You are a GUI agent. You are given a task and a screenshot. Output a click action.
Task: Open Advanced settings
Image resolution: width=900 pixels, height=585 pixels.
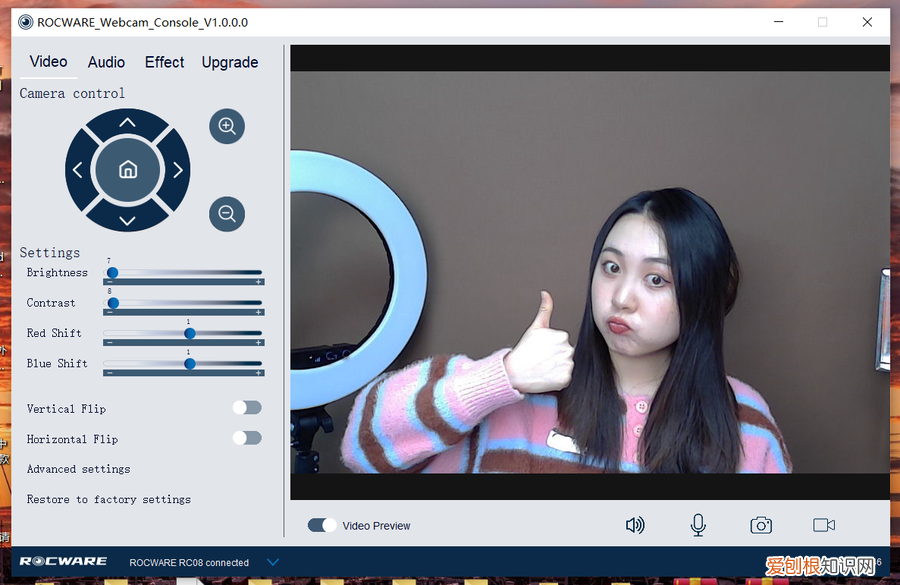(x=78, y=469)
